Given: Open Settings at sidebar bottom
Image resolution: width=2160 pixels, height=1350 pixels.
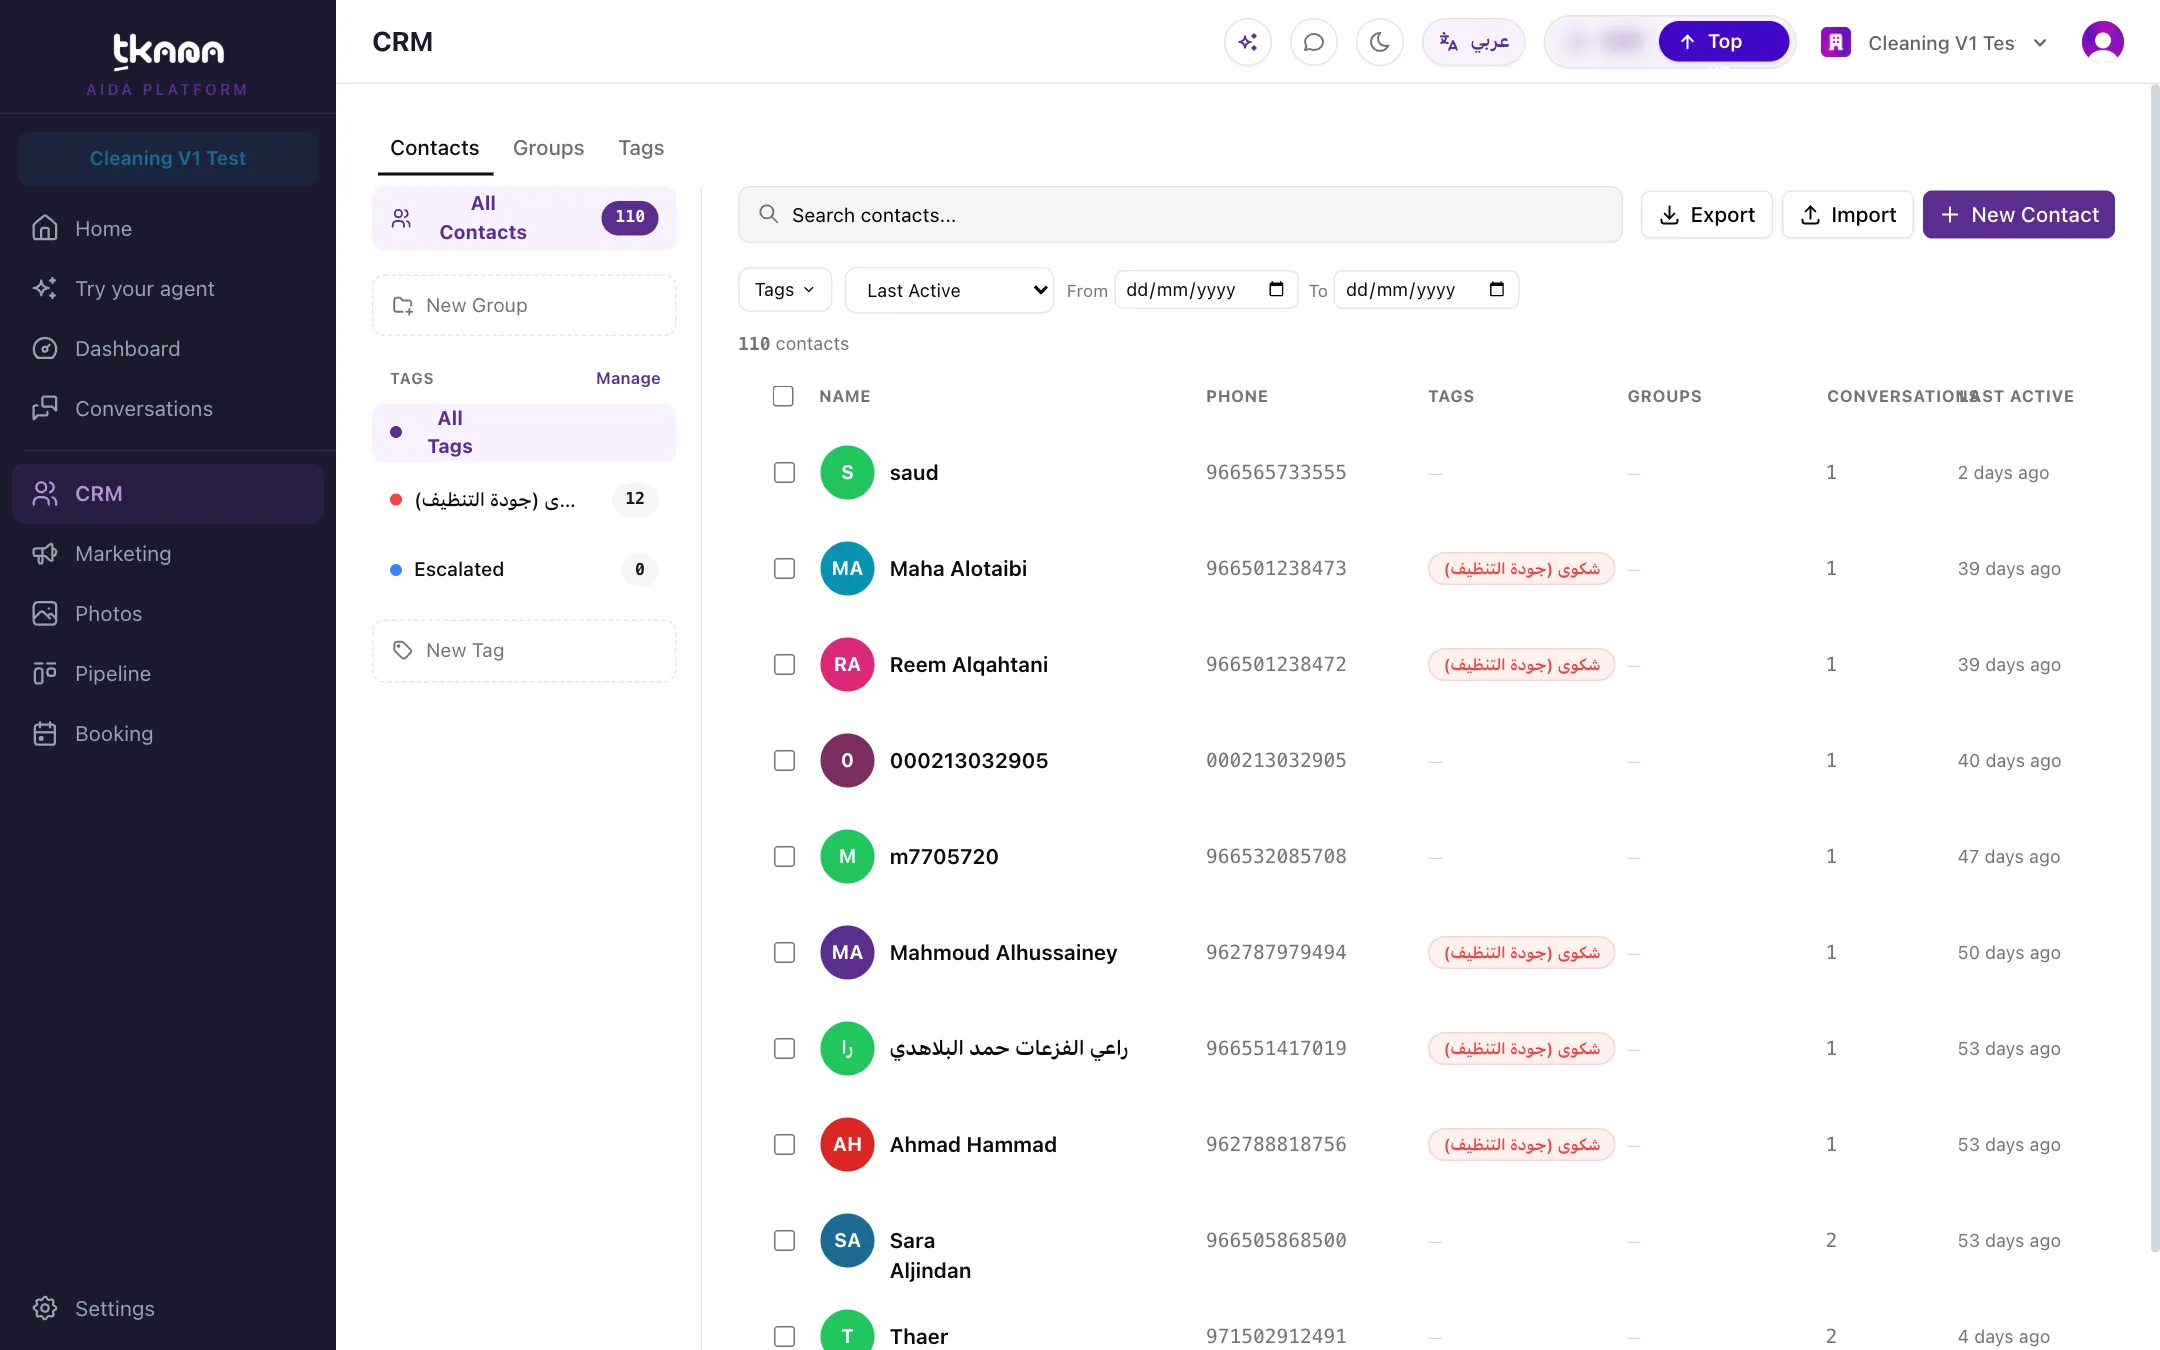Looking at the screenshot, I should (168, 1309).
